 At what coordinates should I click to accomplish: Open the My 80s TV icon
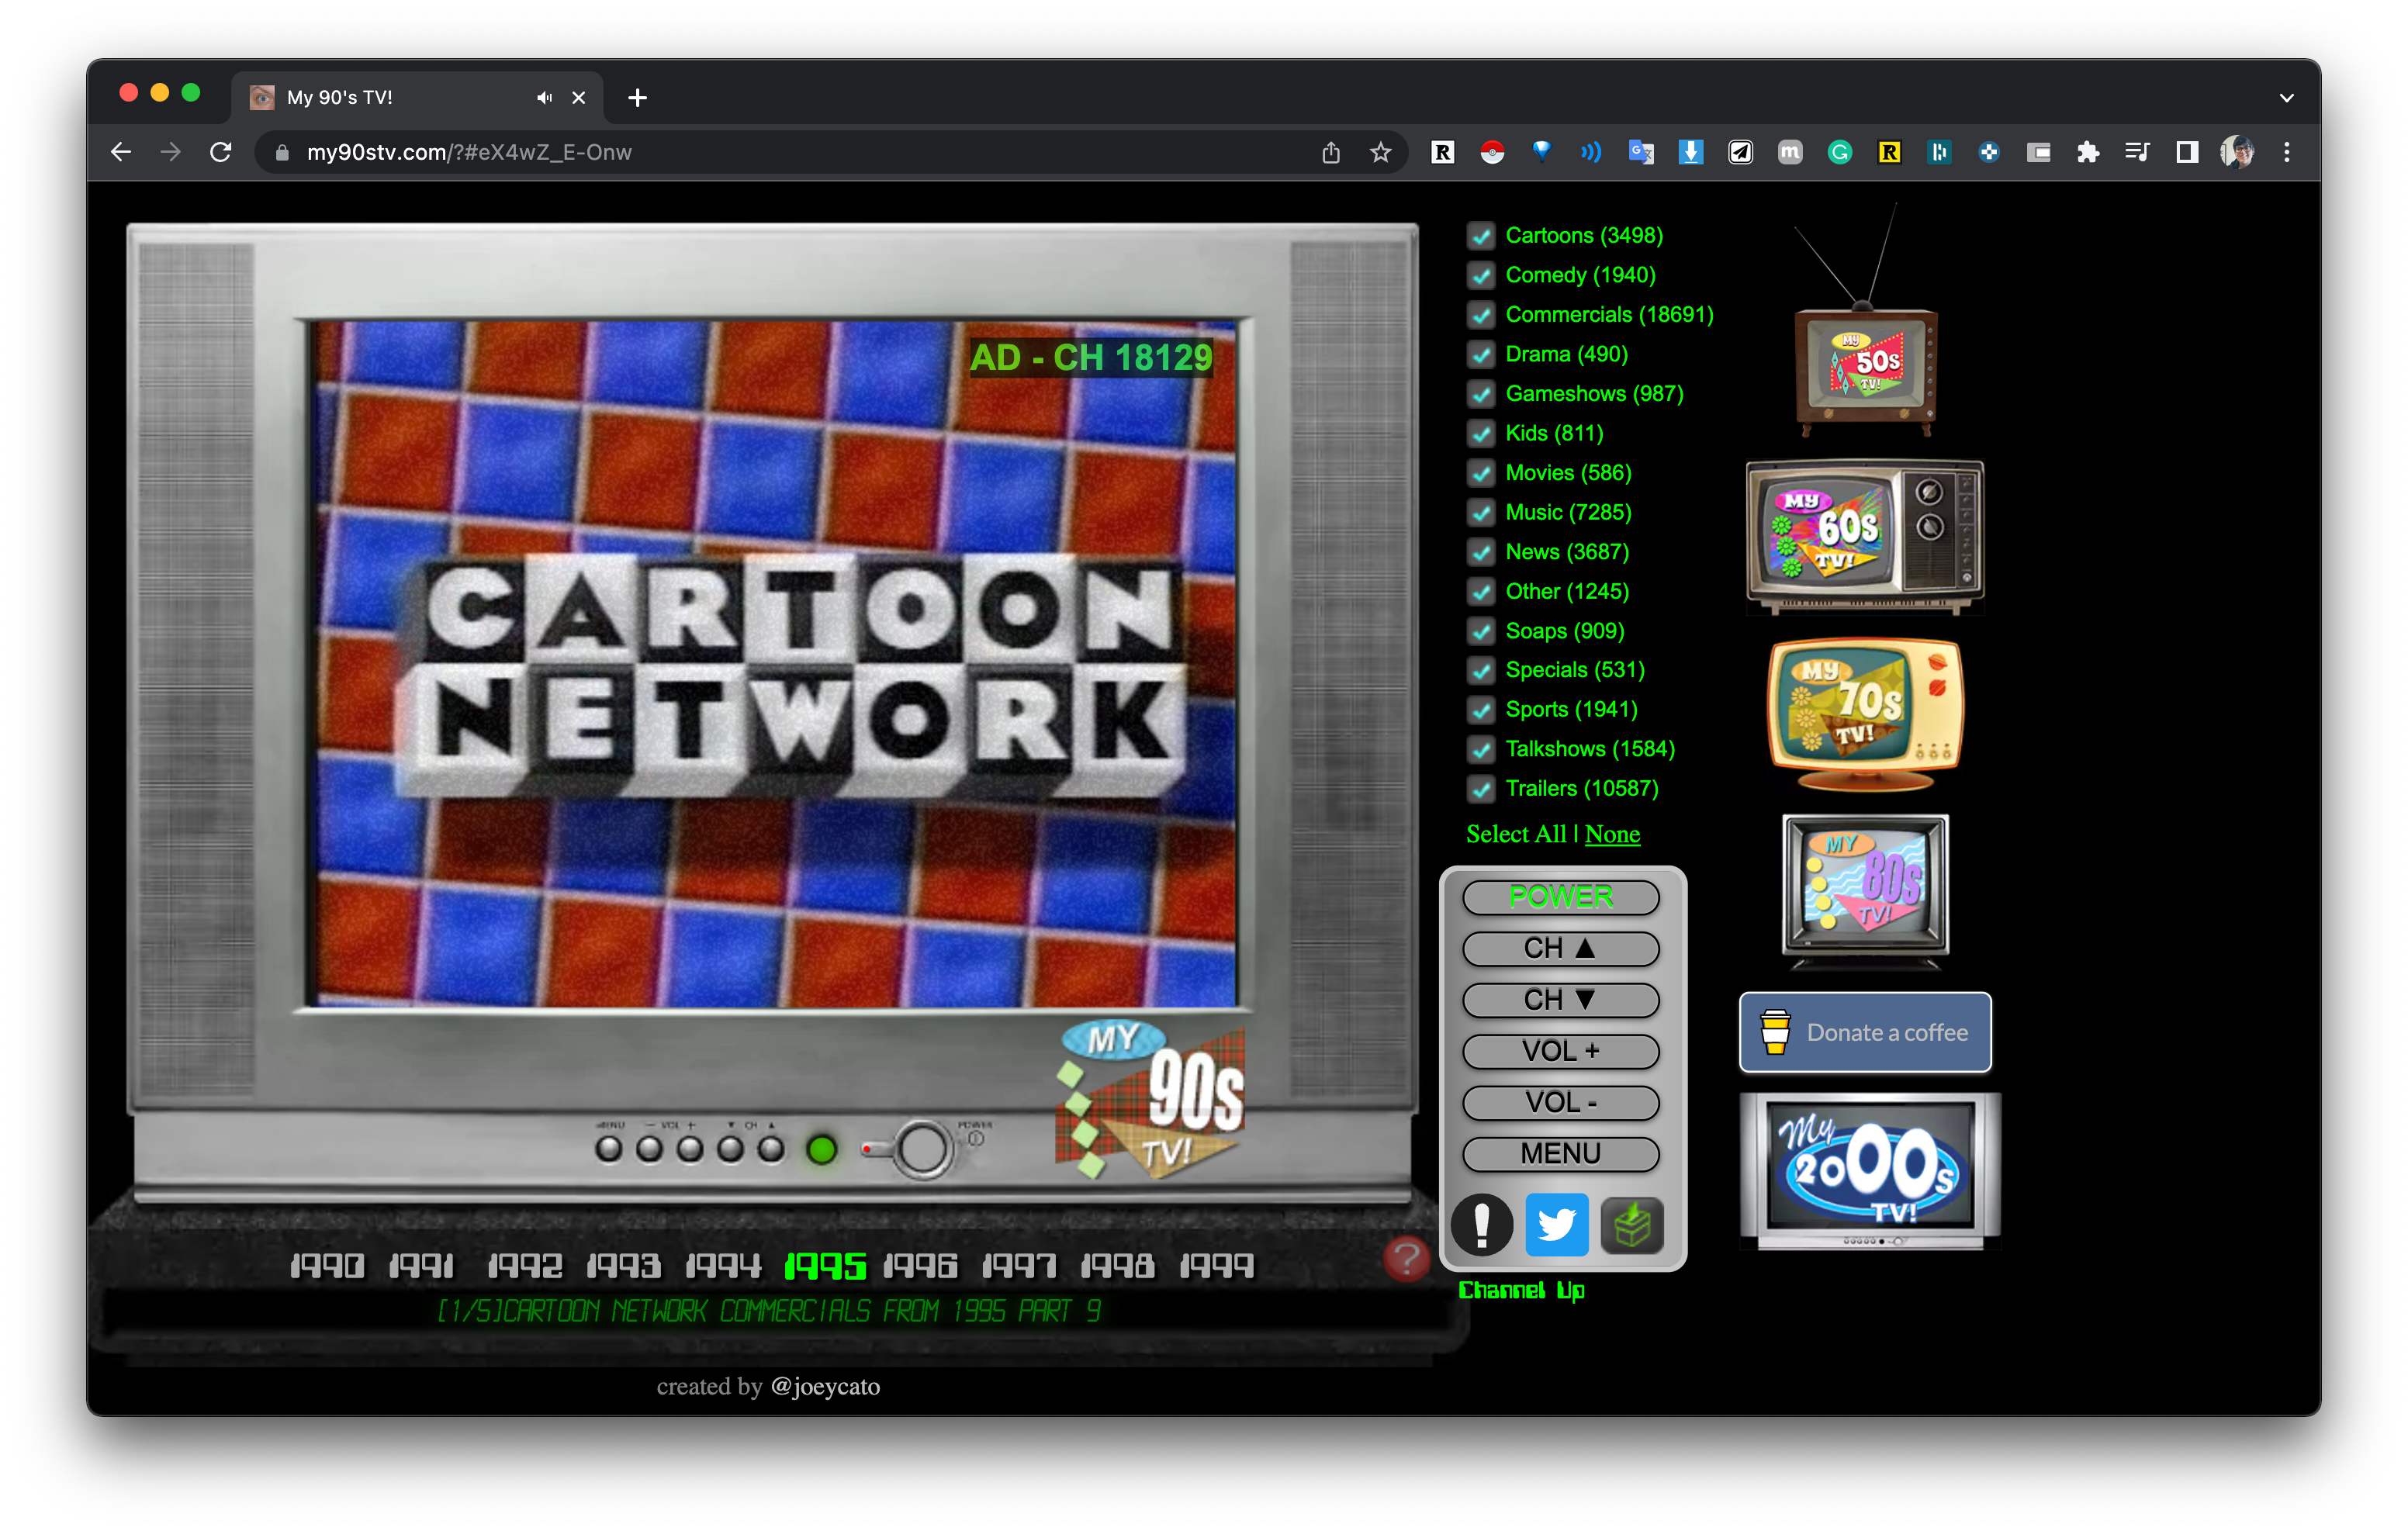(1865, 890)
